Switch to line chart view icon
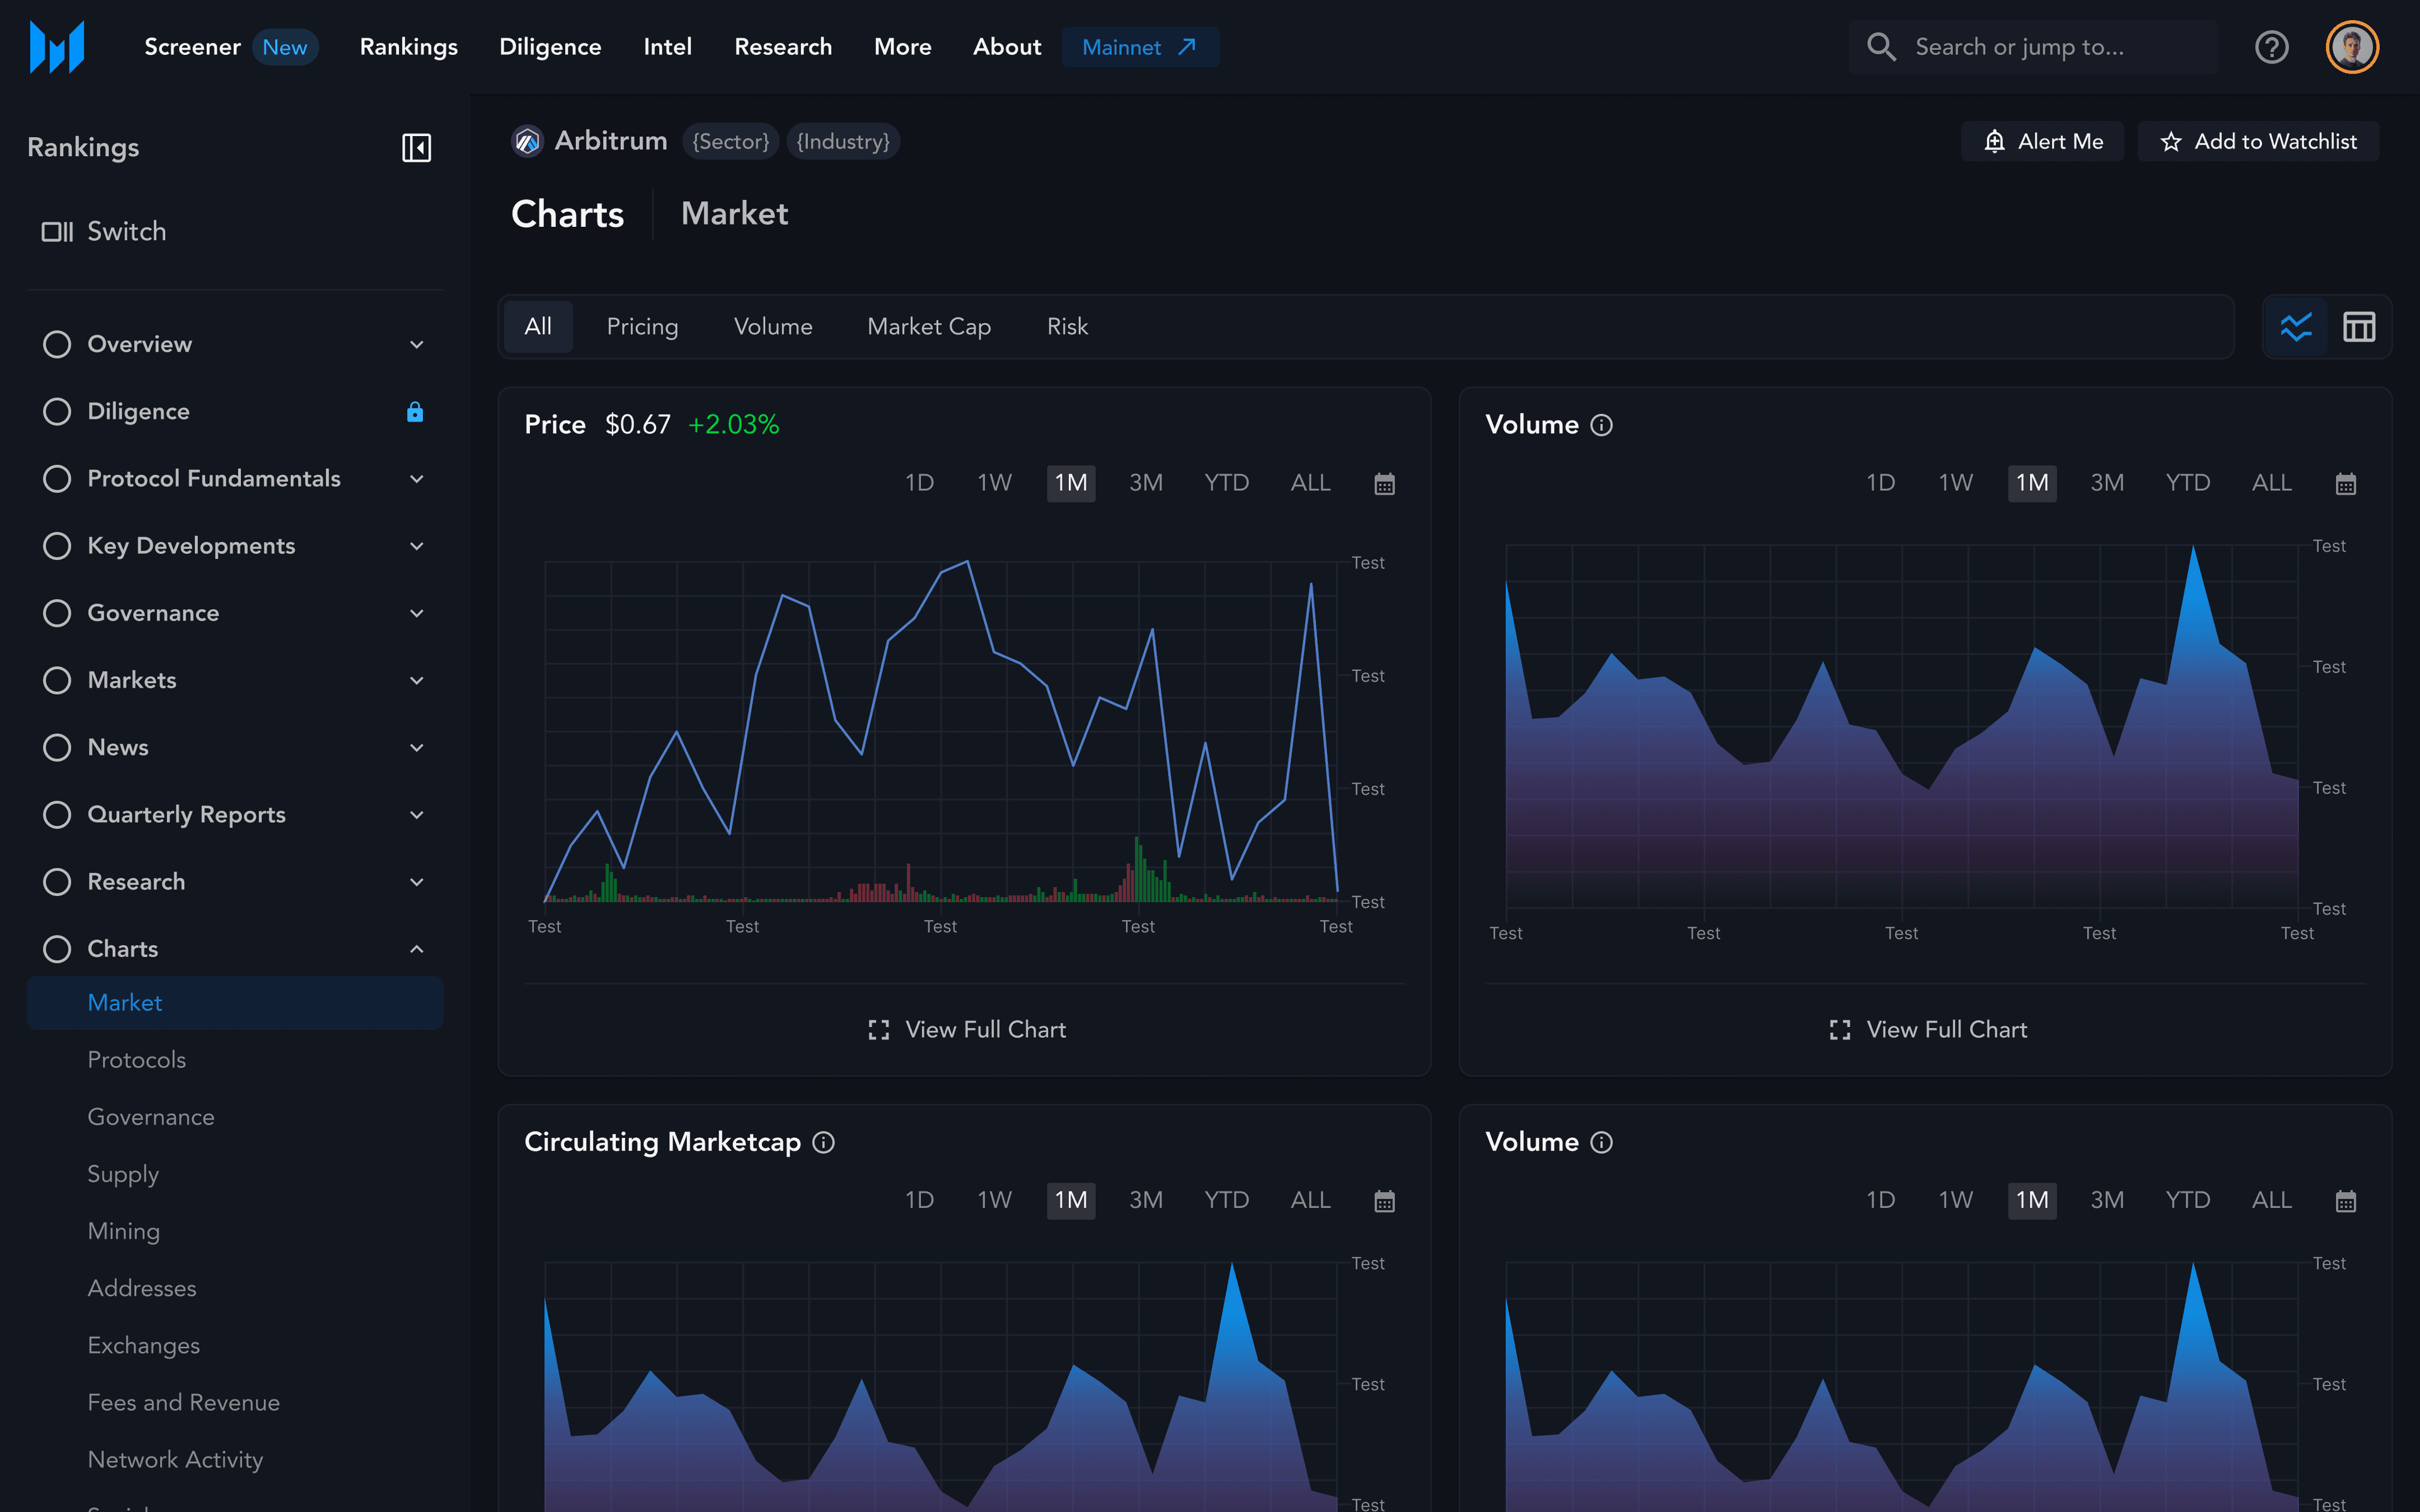 click(2296, 327)
